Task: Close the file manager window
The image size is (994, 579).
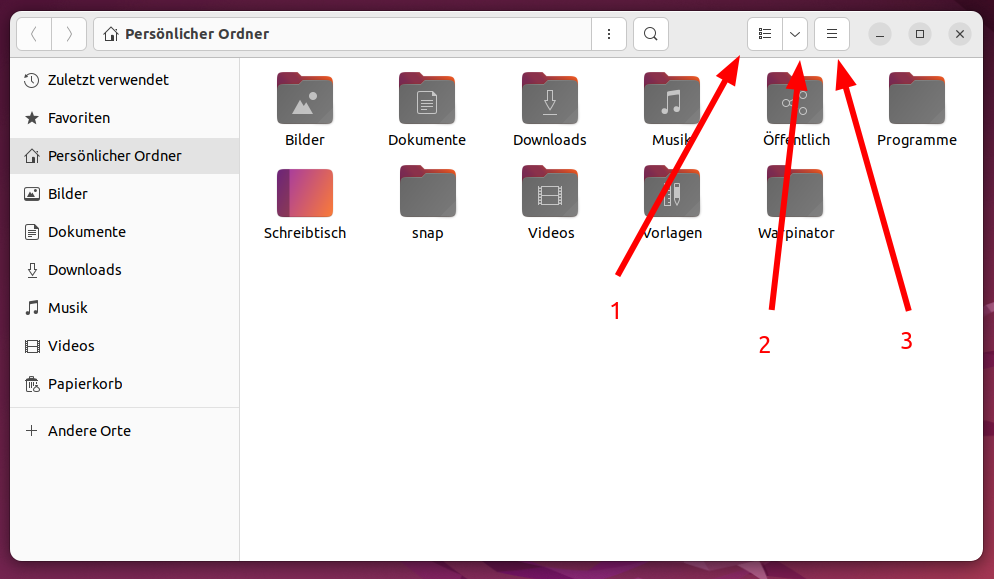Action: coord(960,34)
